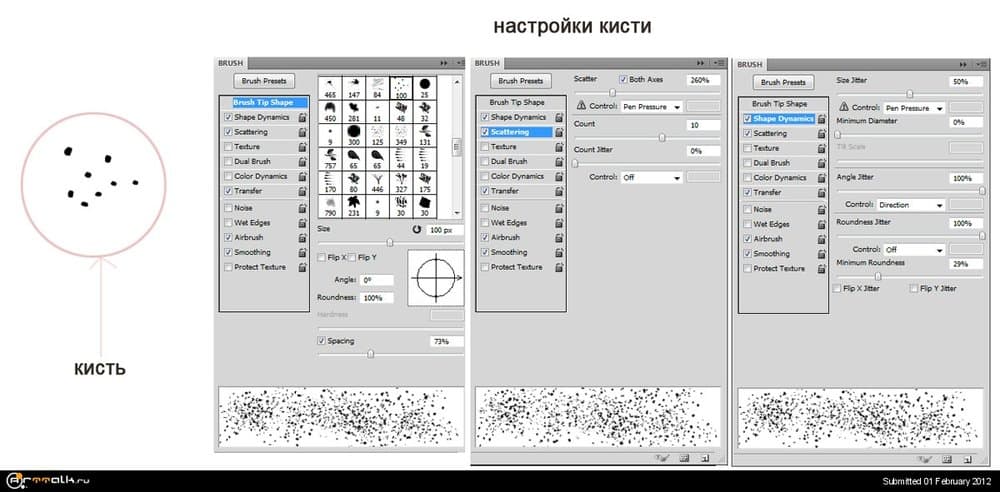Select brush preset thumbnail numbered 147
Screen dimensions: 1000x492
pos(354,87)
